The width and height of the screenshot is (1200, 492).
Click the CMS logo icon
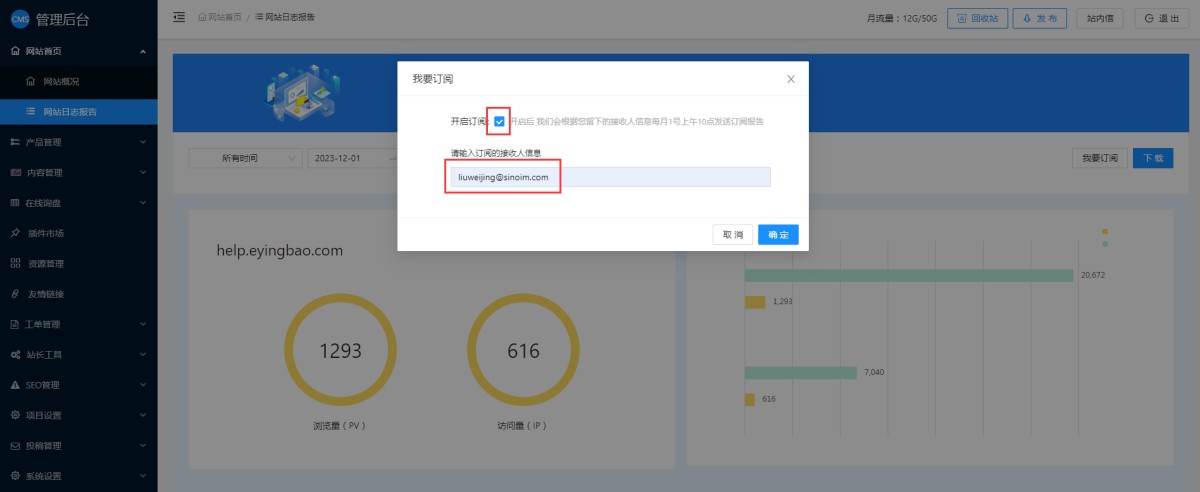coord(20,18)
